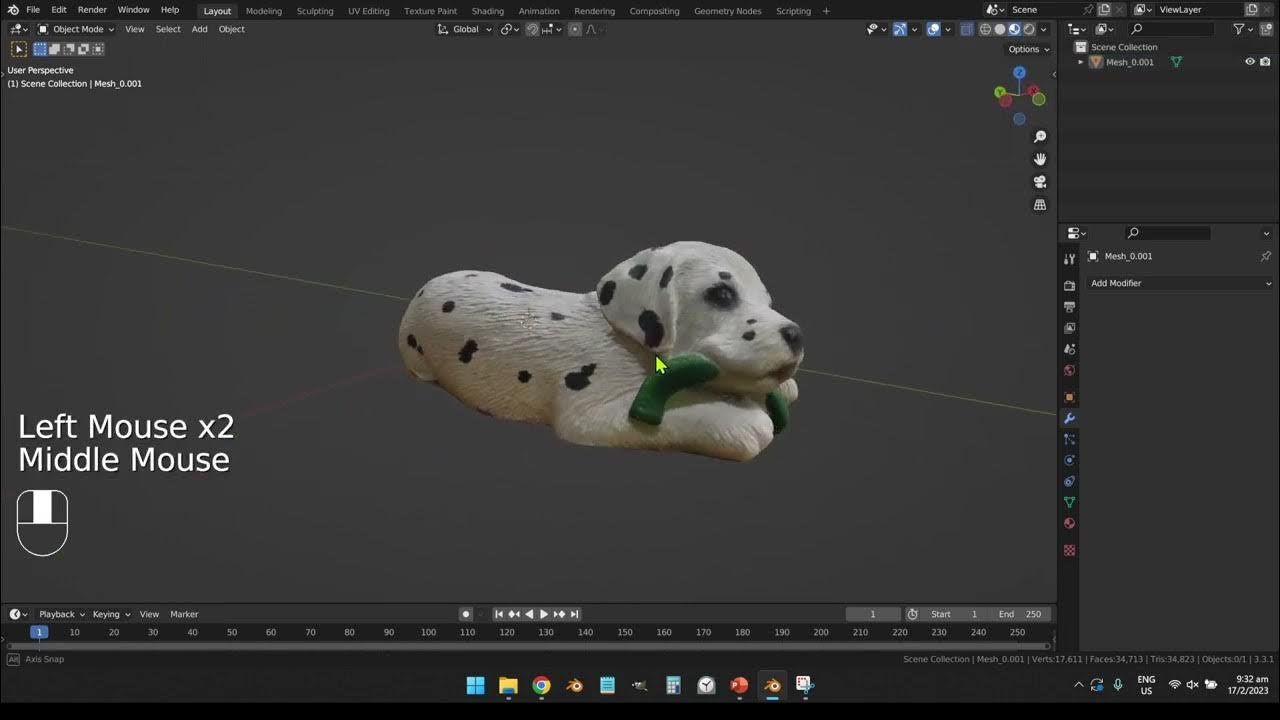Switch perspective/orthographic grid gizmo

pos(1040,205)
